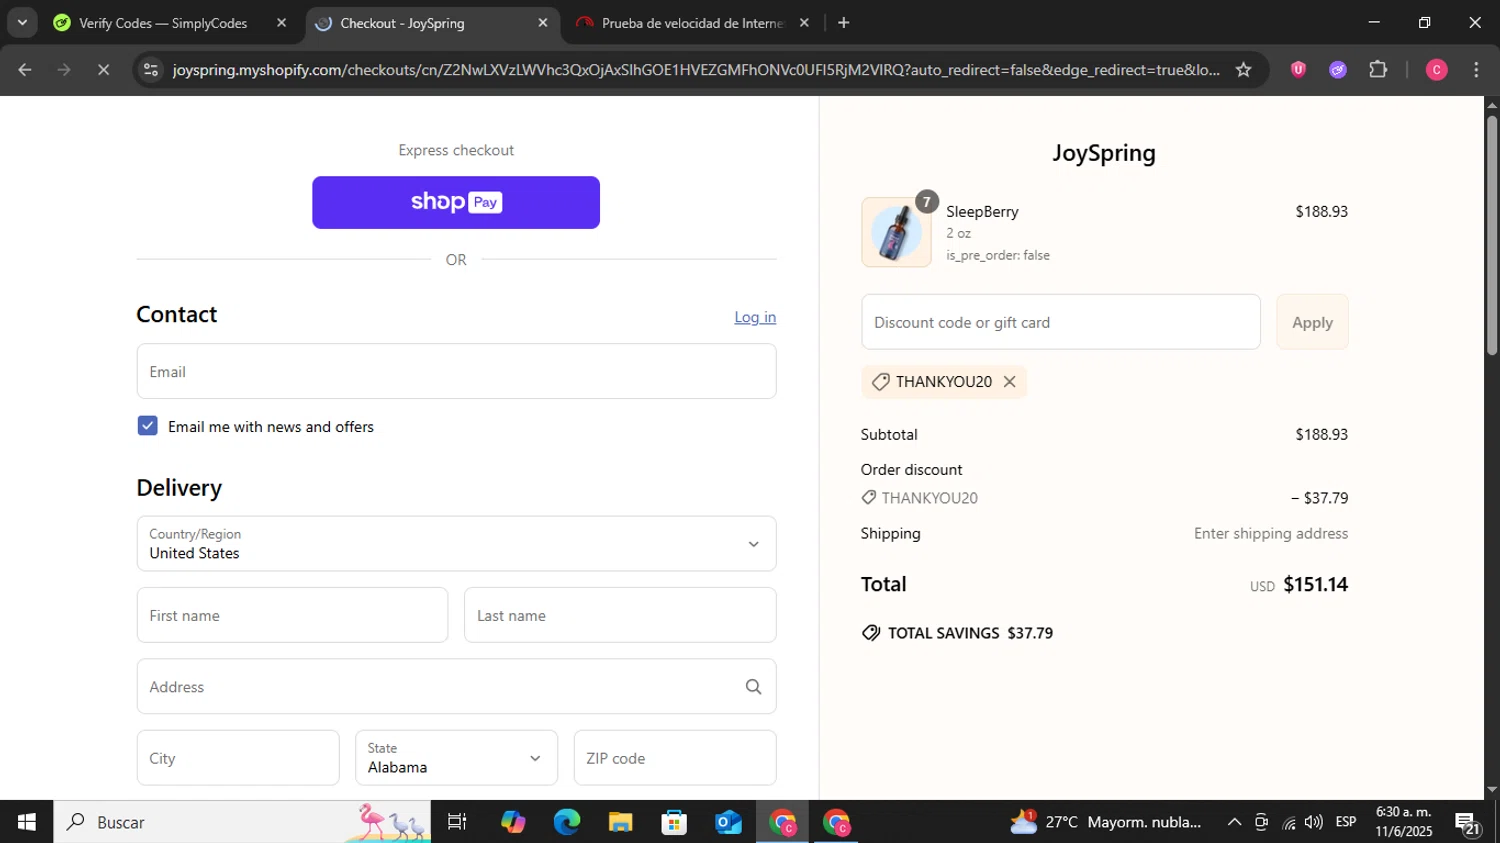Image resolution: width=1500 pixels, height=843 pixels.
Task: Open the Chrome three-dot menu
Action: 1476,70
